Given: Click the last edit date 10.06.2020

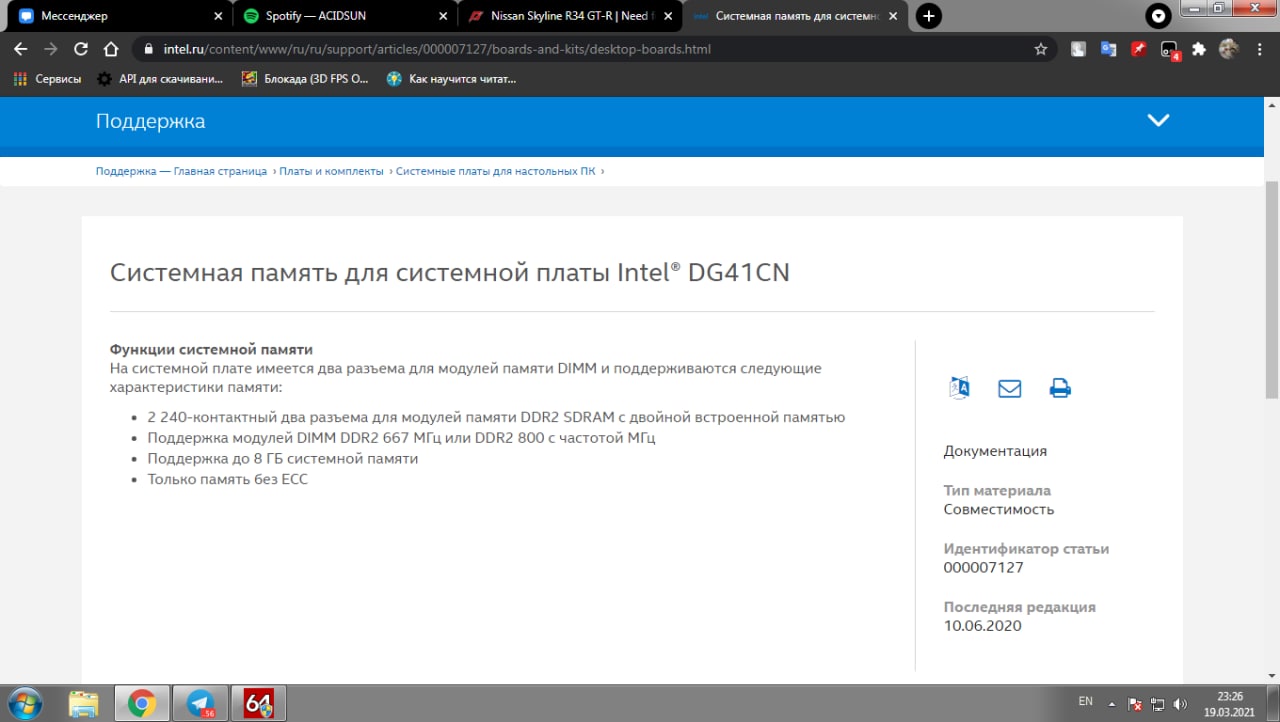Looking at the screenshot, I should 982,625.
